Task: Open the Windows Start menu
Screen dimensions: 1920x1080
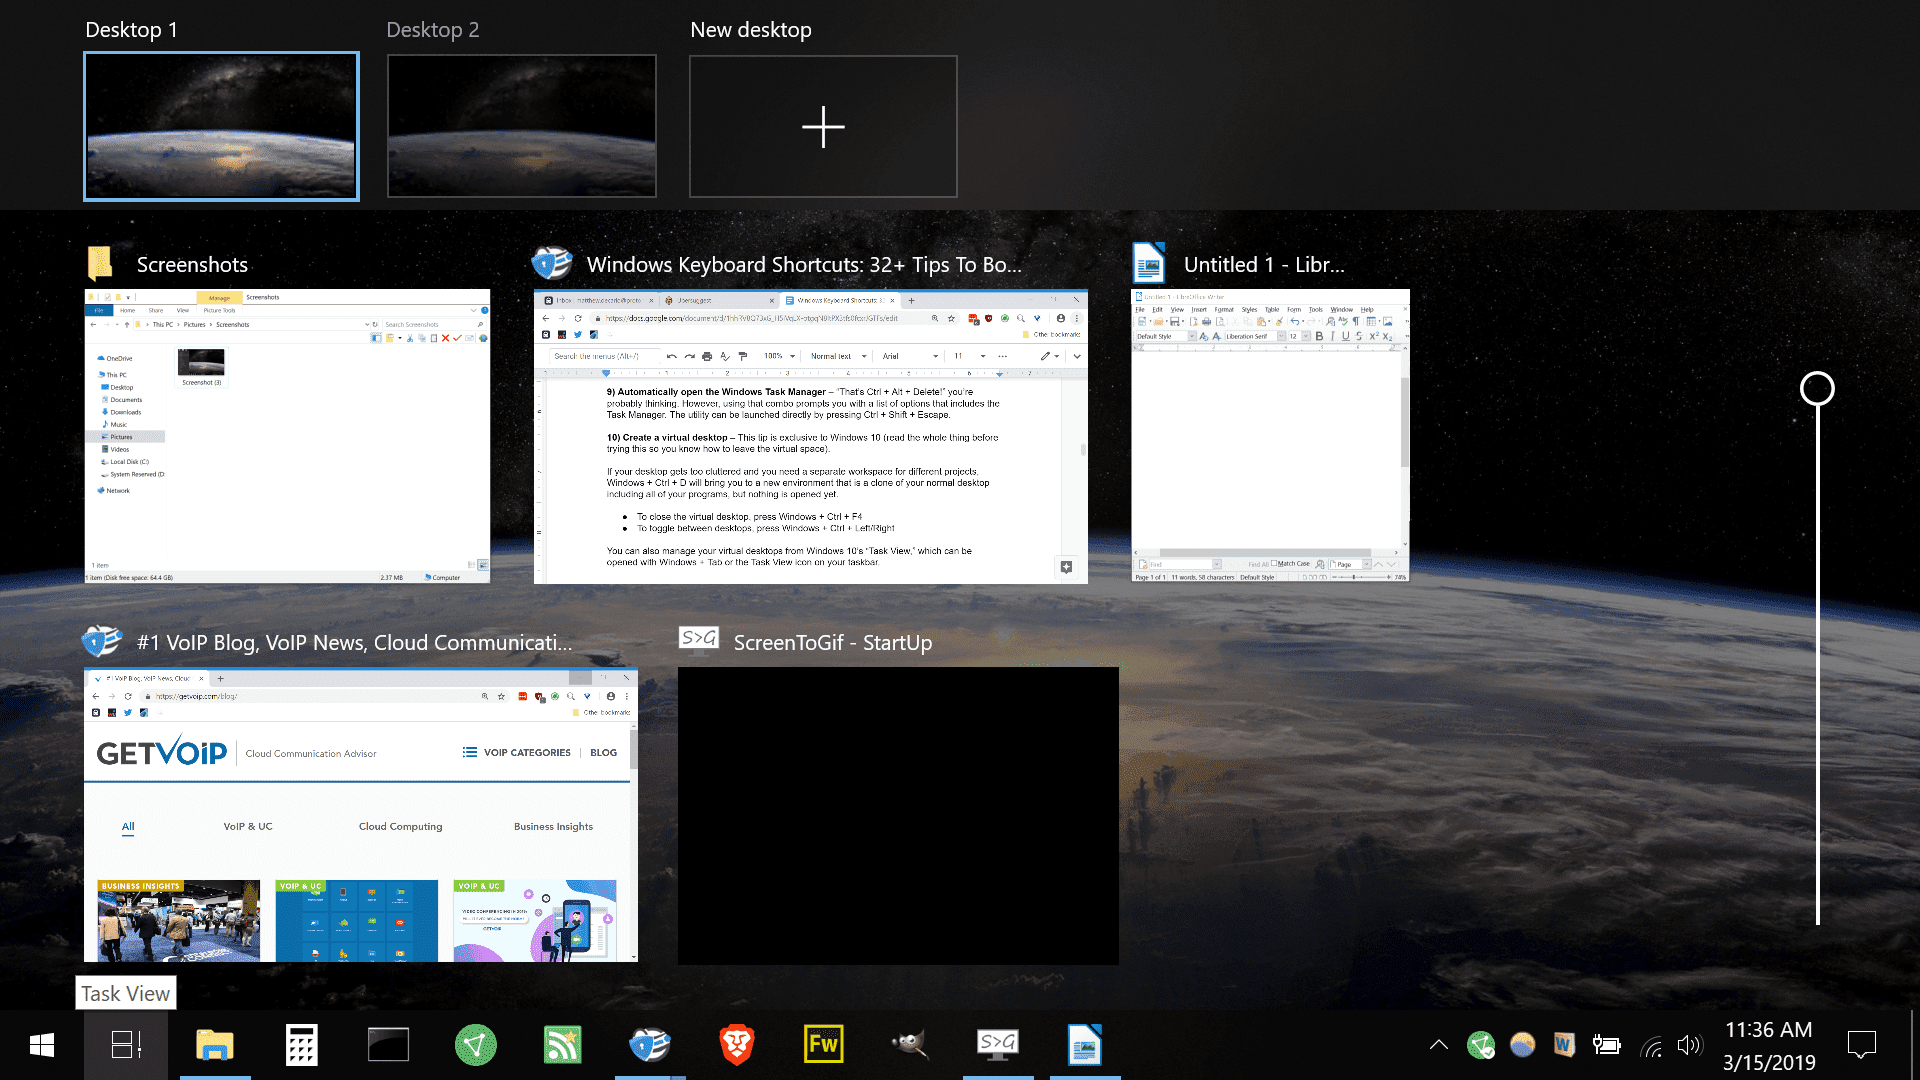Action: click(x=41, y=1045)
